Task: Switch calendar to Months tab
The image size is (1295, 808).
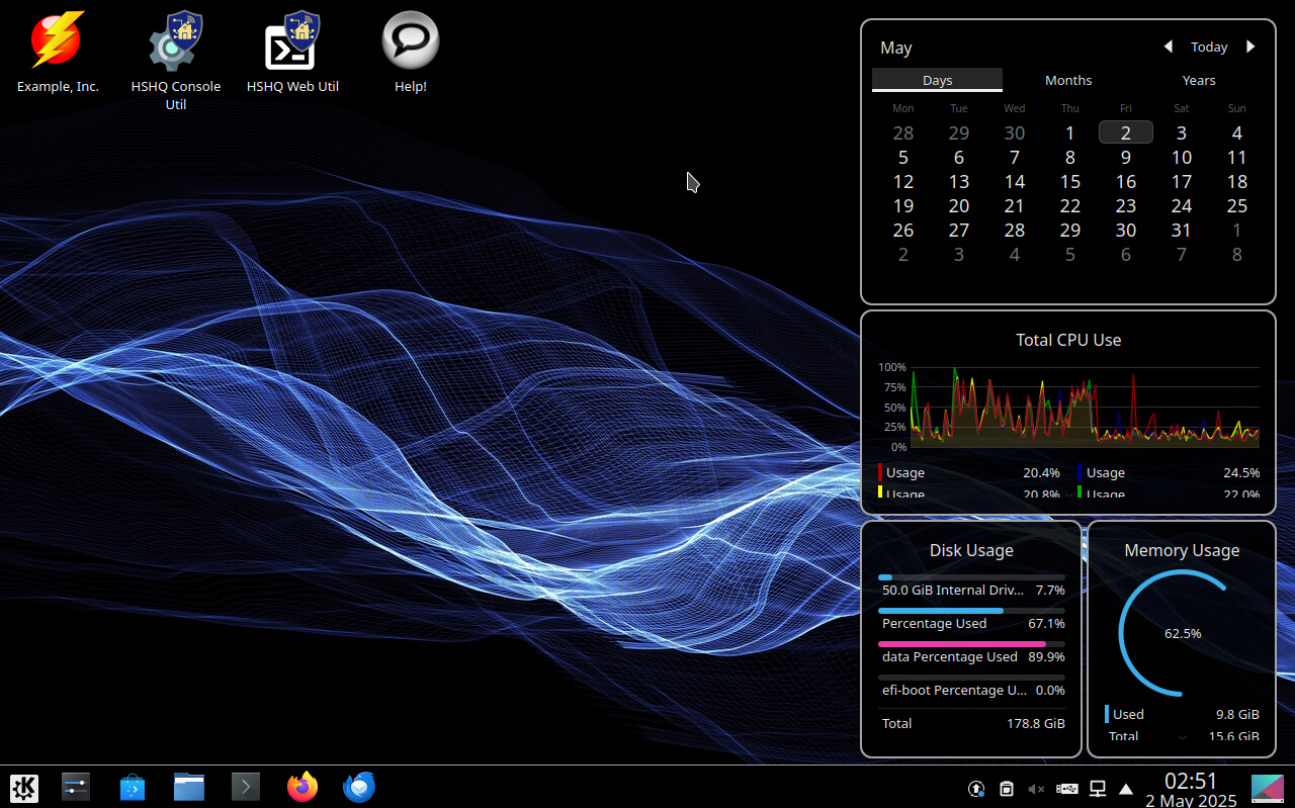Action: point(1068,80)
